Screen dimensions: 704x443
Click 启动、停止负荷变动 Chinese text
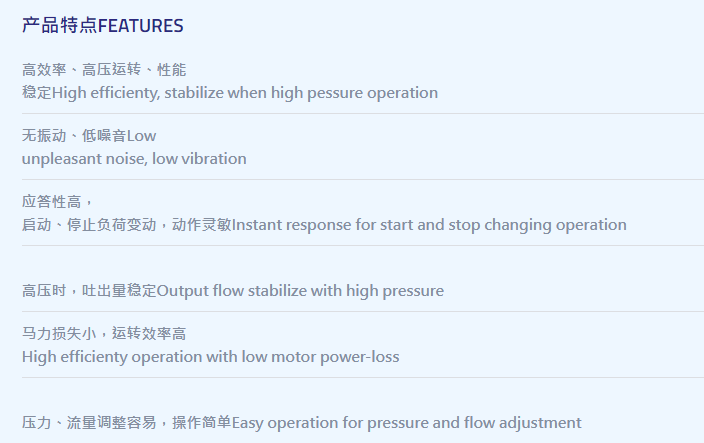click(x=89, y=225)
